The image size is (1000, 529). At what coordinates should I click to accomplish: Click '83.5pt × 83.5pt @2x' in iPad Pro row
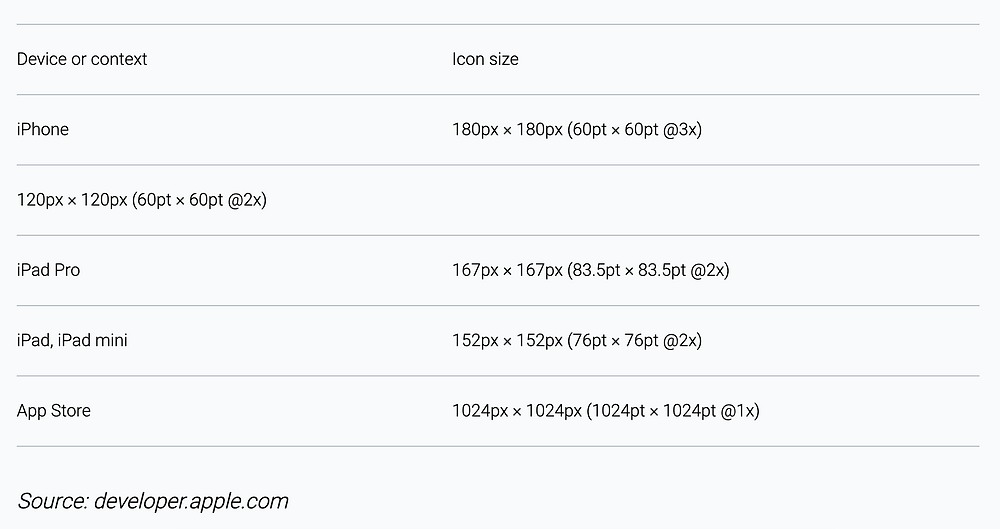coord(648,271)
